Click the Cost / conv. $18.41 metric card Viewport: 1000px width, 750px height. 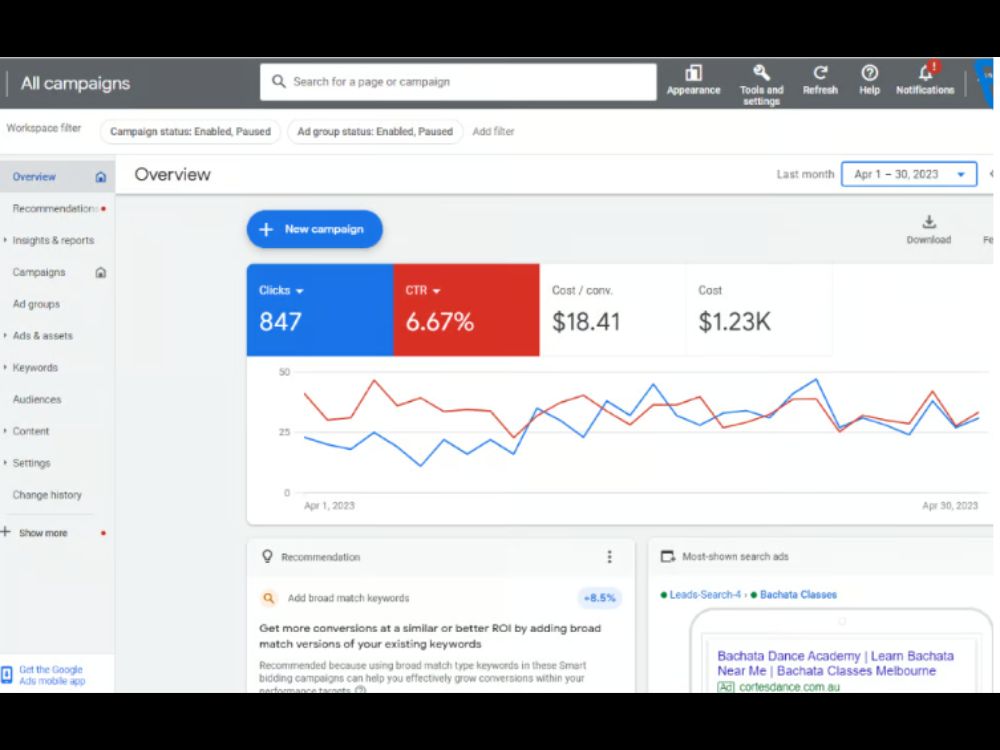(x=612, y=309)
